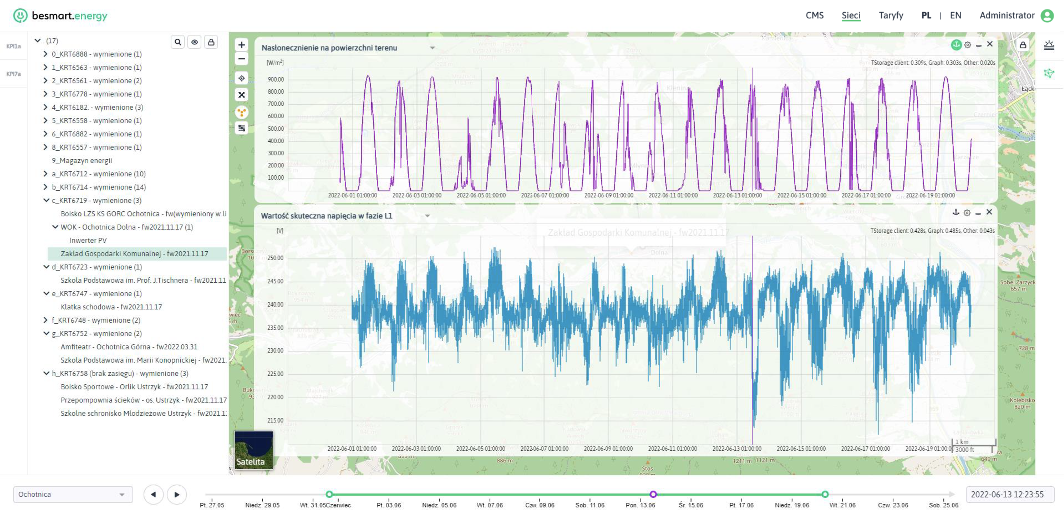Click the map layers icon below the nodes icon

point(242,128)
